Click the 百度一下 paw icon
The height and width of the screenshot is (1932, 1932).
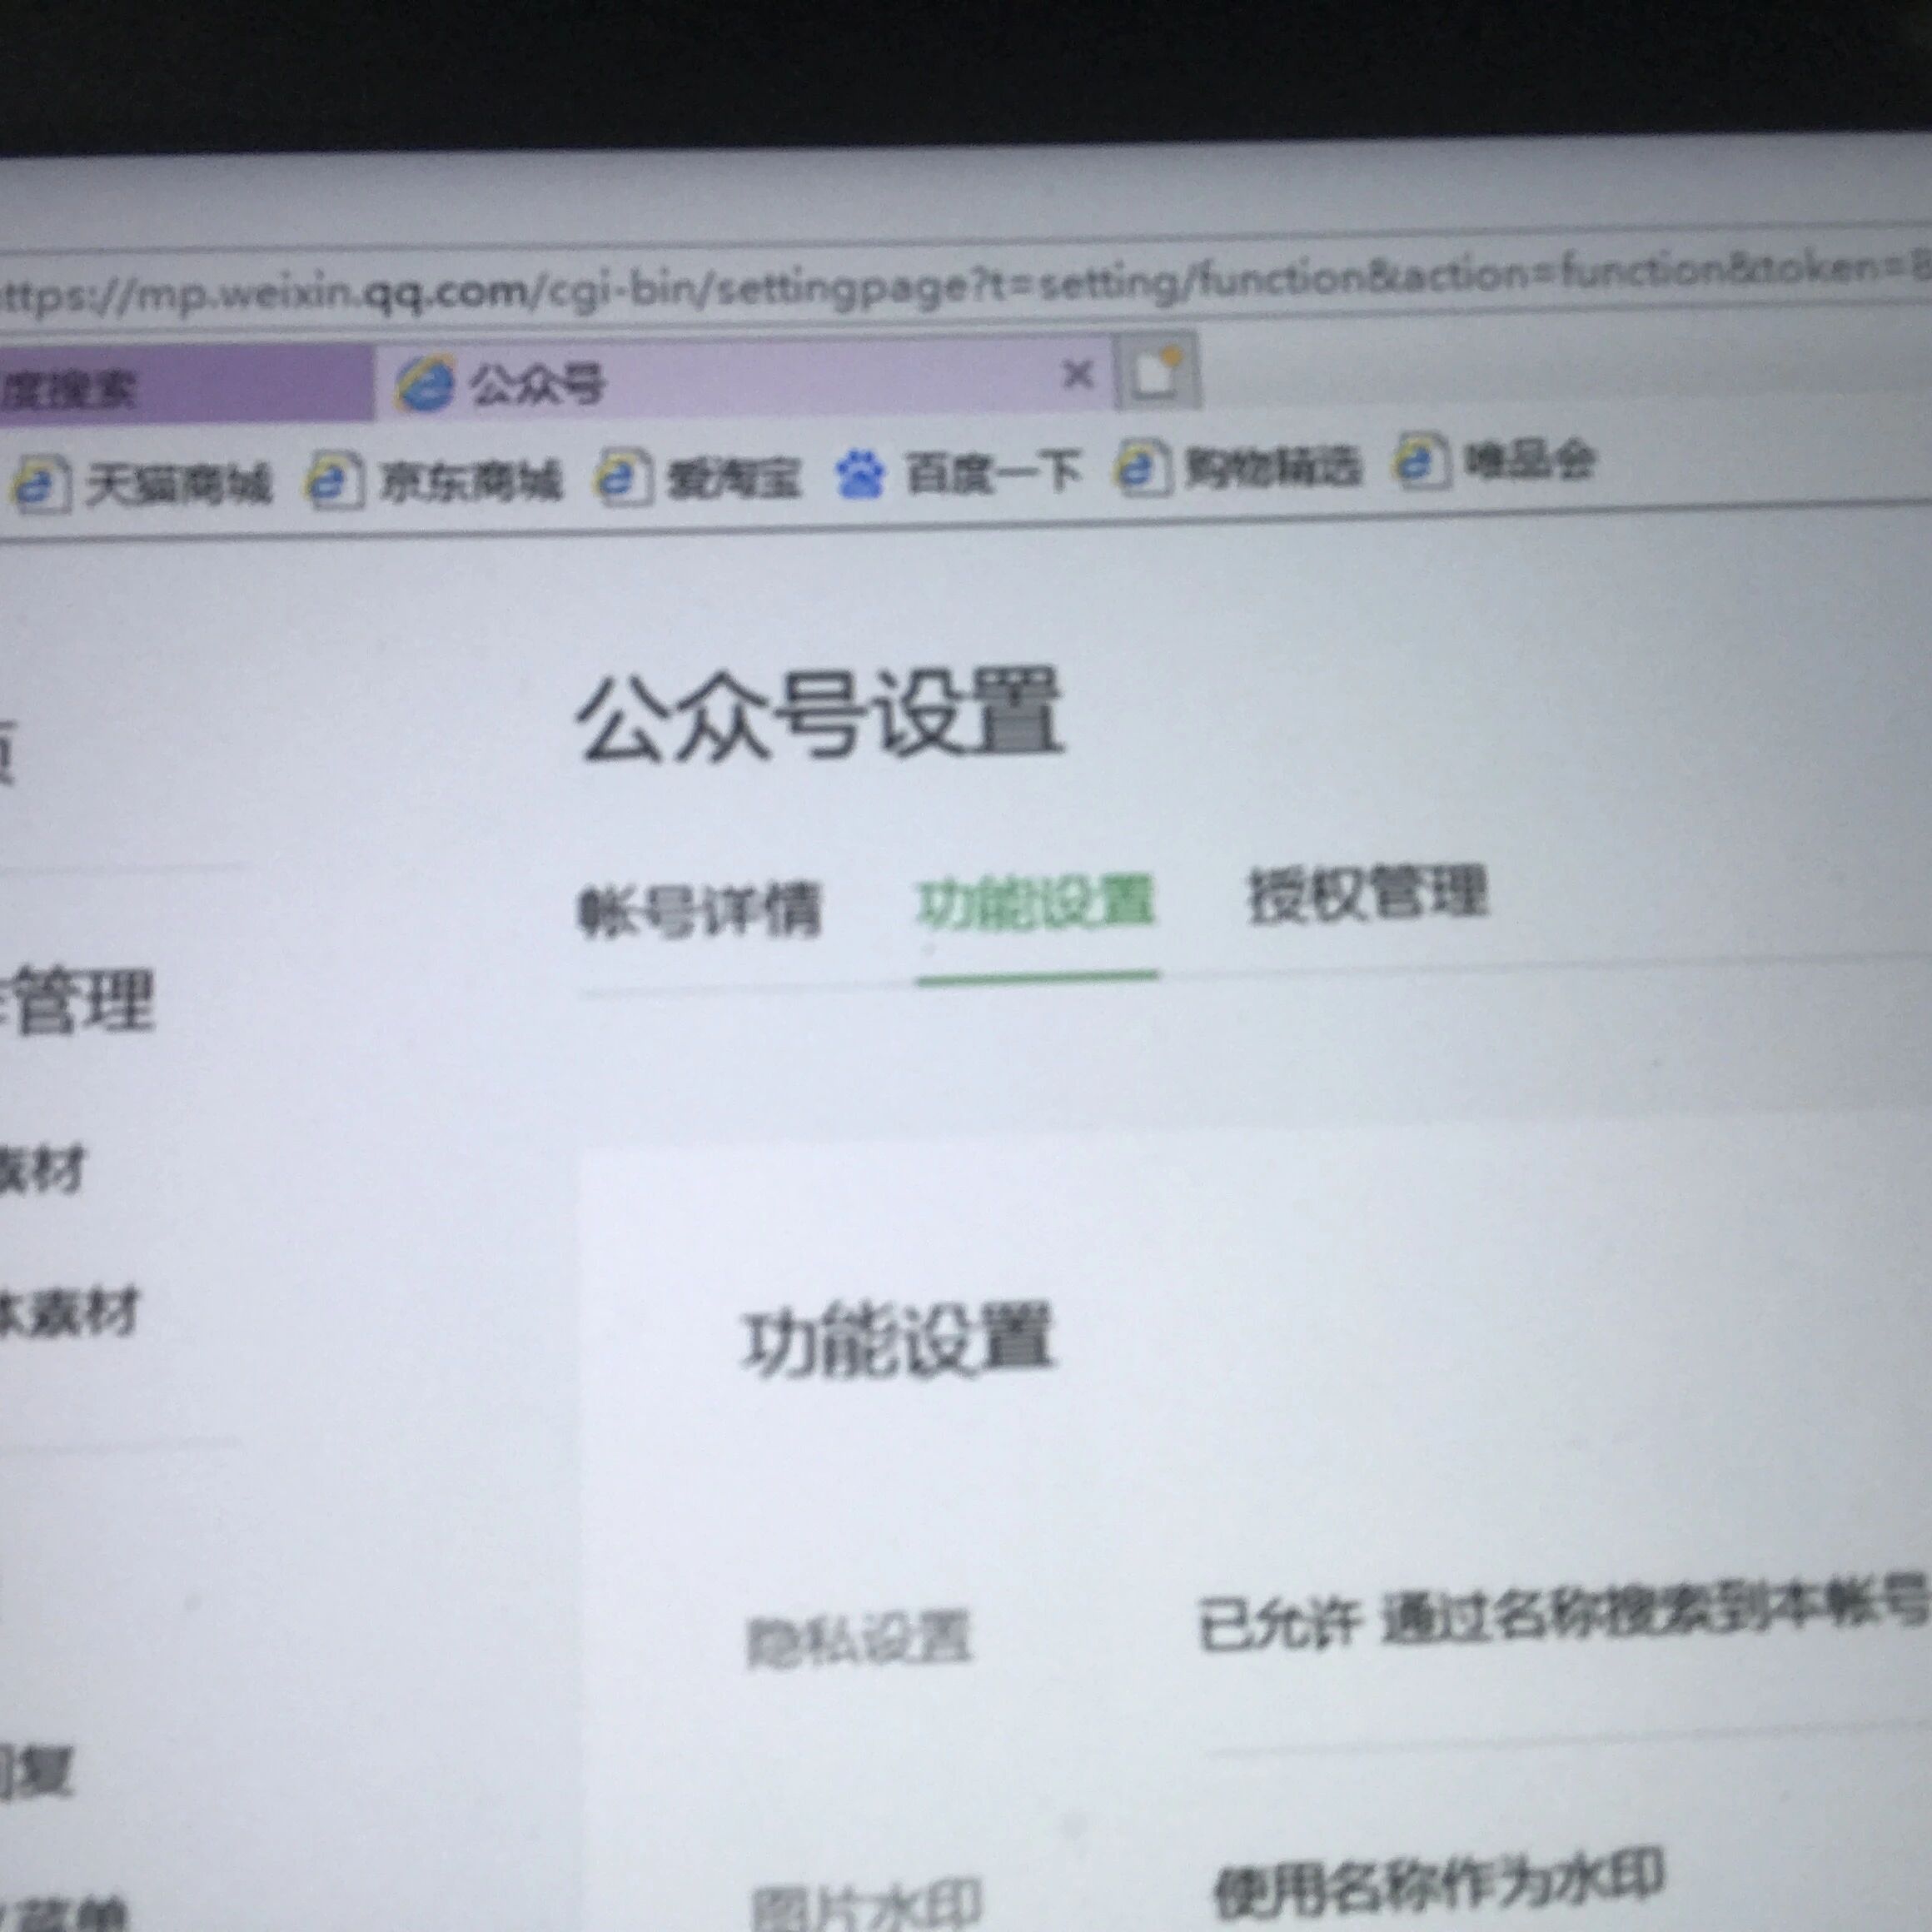(860, 474)
